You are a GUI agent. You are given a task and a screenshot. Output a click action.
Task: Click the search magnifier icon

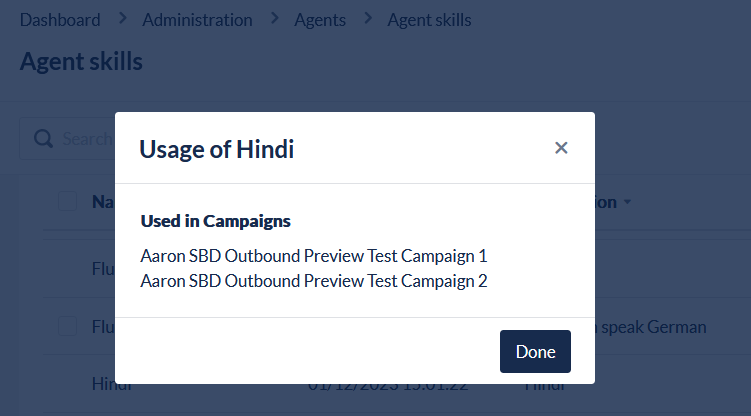click(43, 138)
